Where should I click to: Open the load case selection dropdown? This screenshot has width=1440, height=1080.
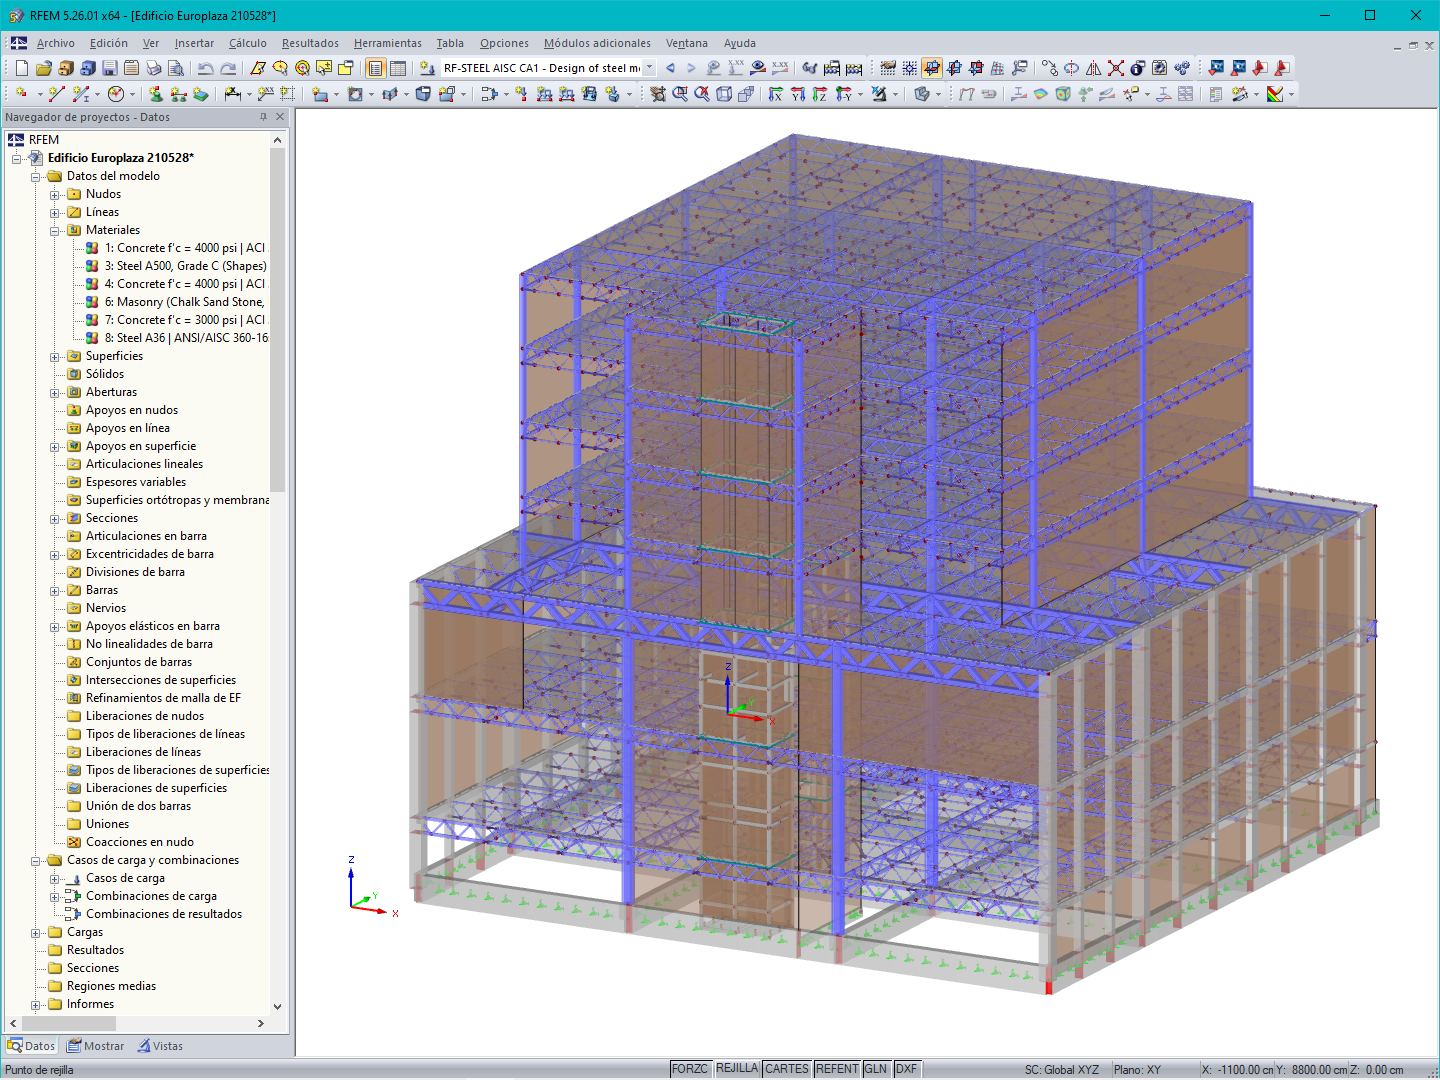648,68
